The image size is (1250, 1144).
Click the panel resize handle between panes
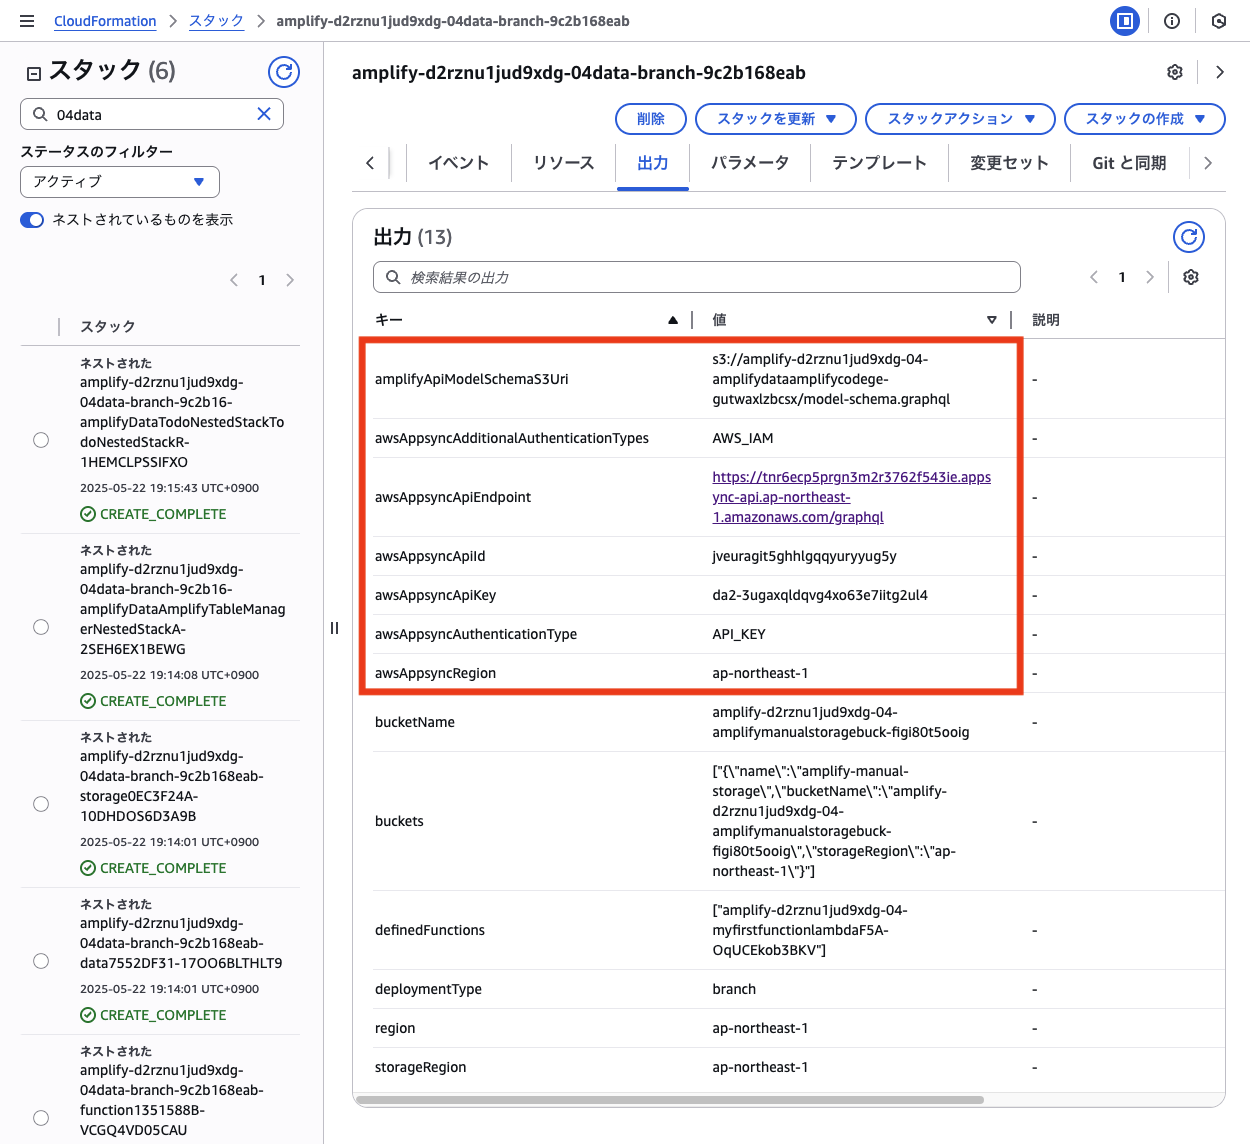[334, 628]
